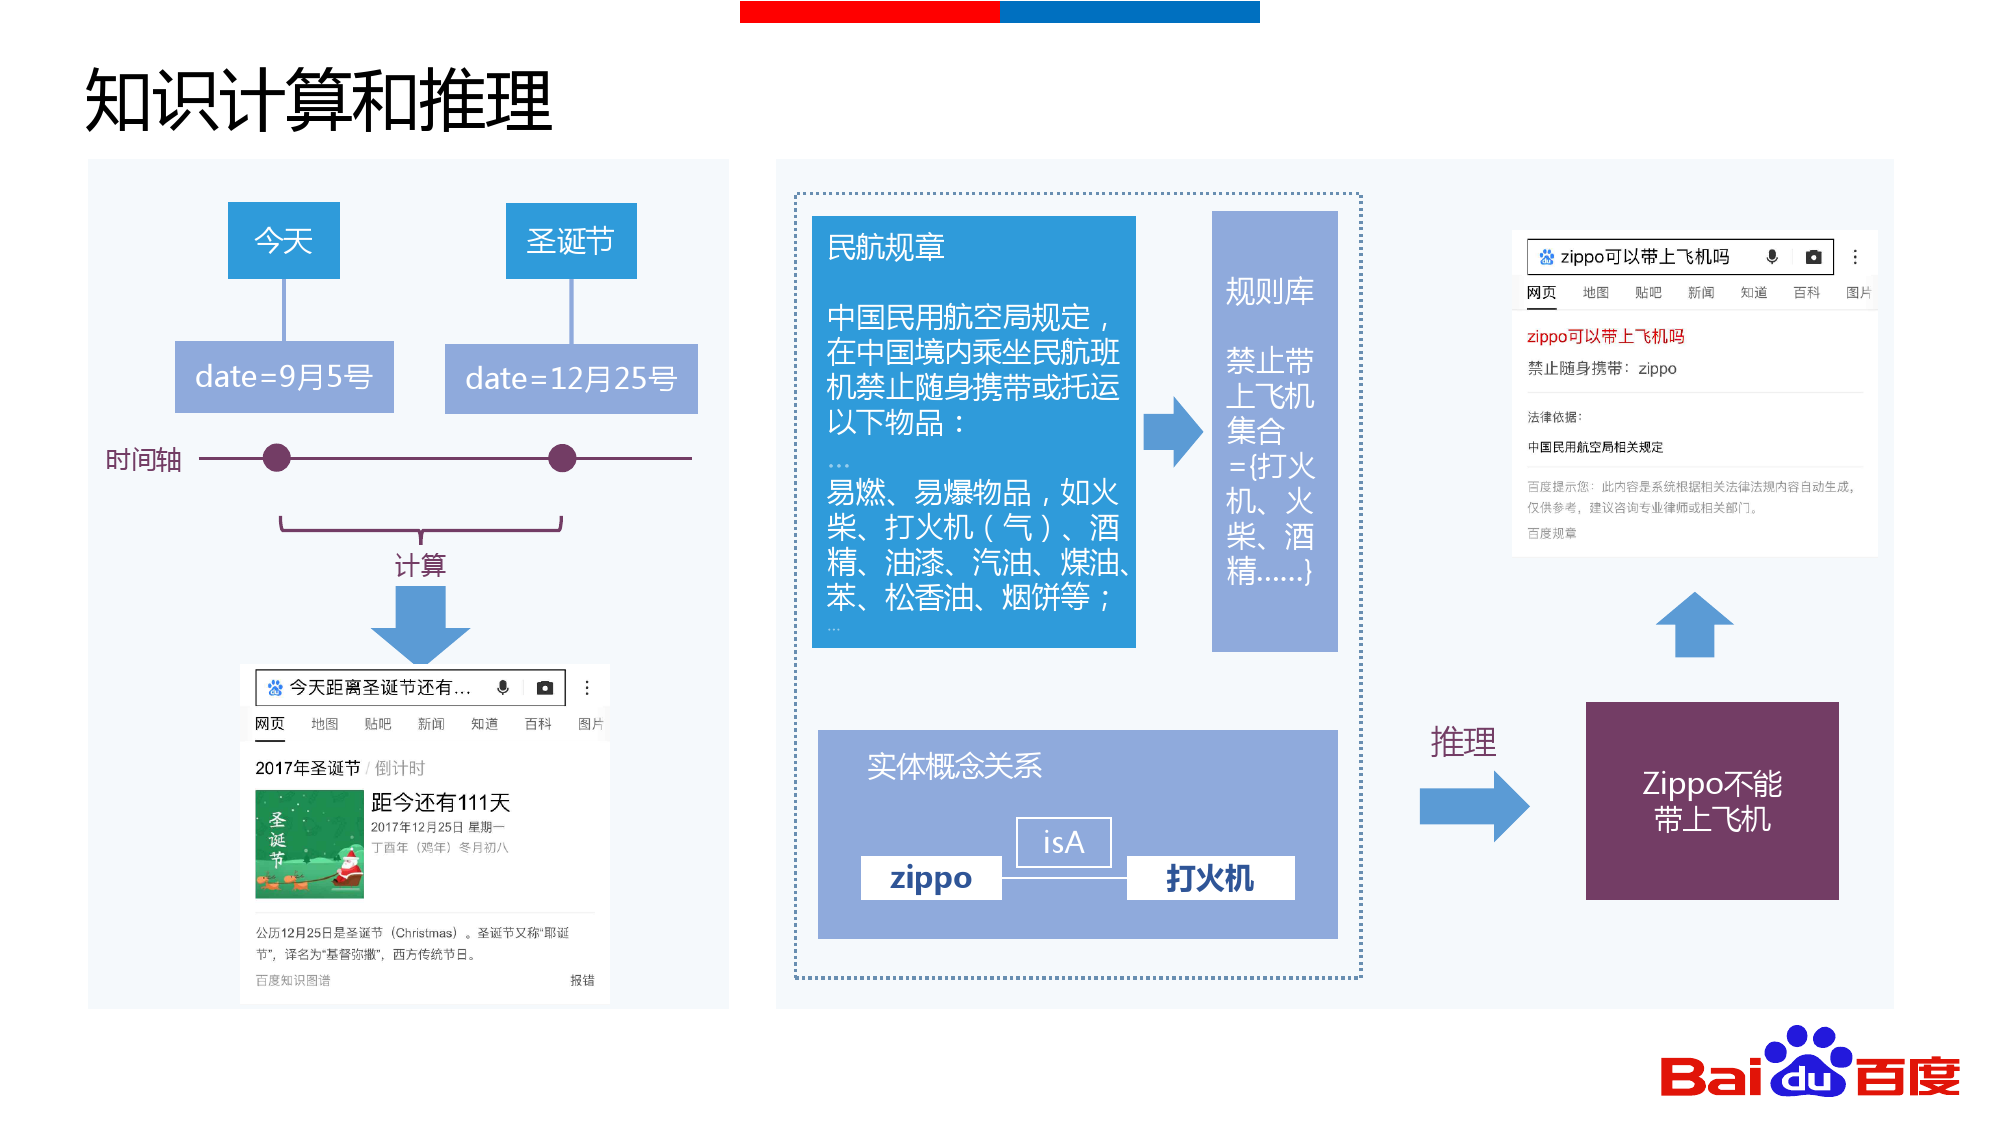Viewport: 2000px width, 1125px height.
Task: Click microphone icon in zippo search bar
Action: point(1772,257)
